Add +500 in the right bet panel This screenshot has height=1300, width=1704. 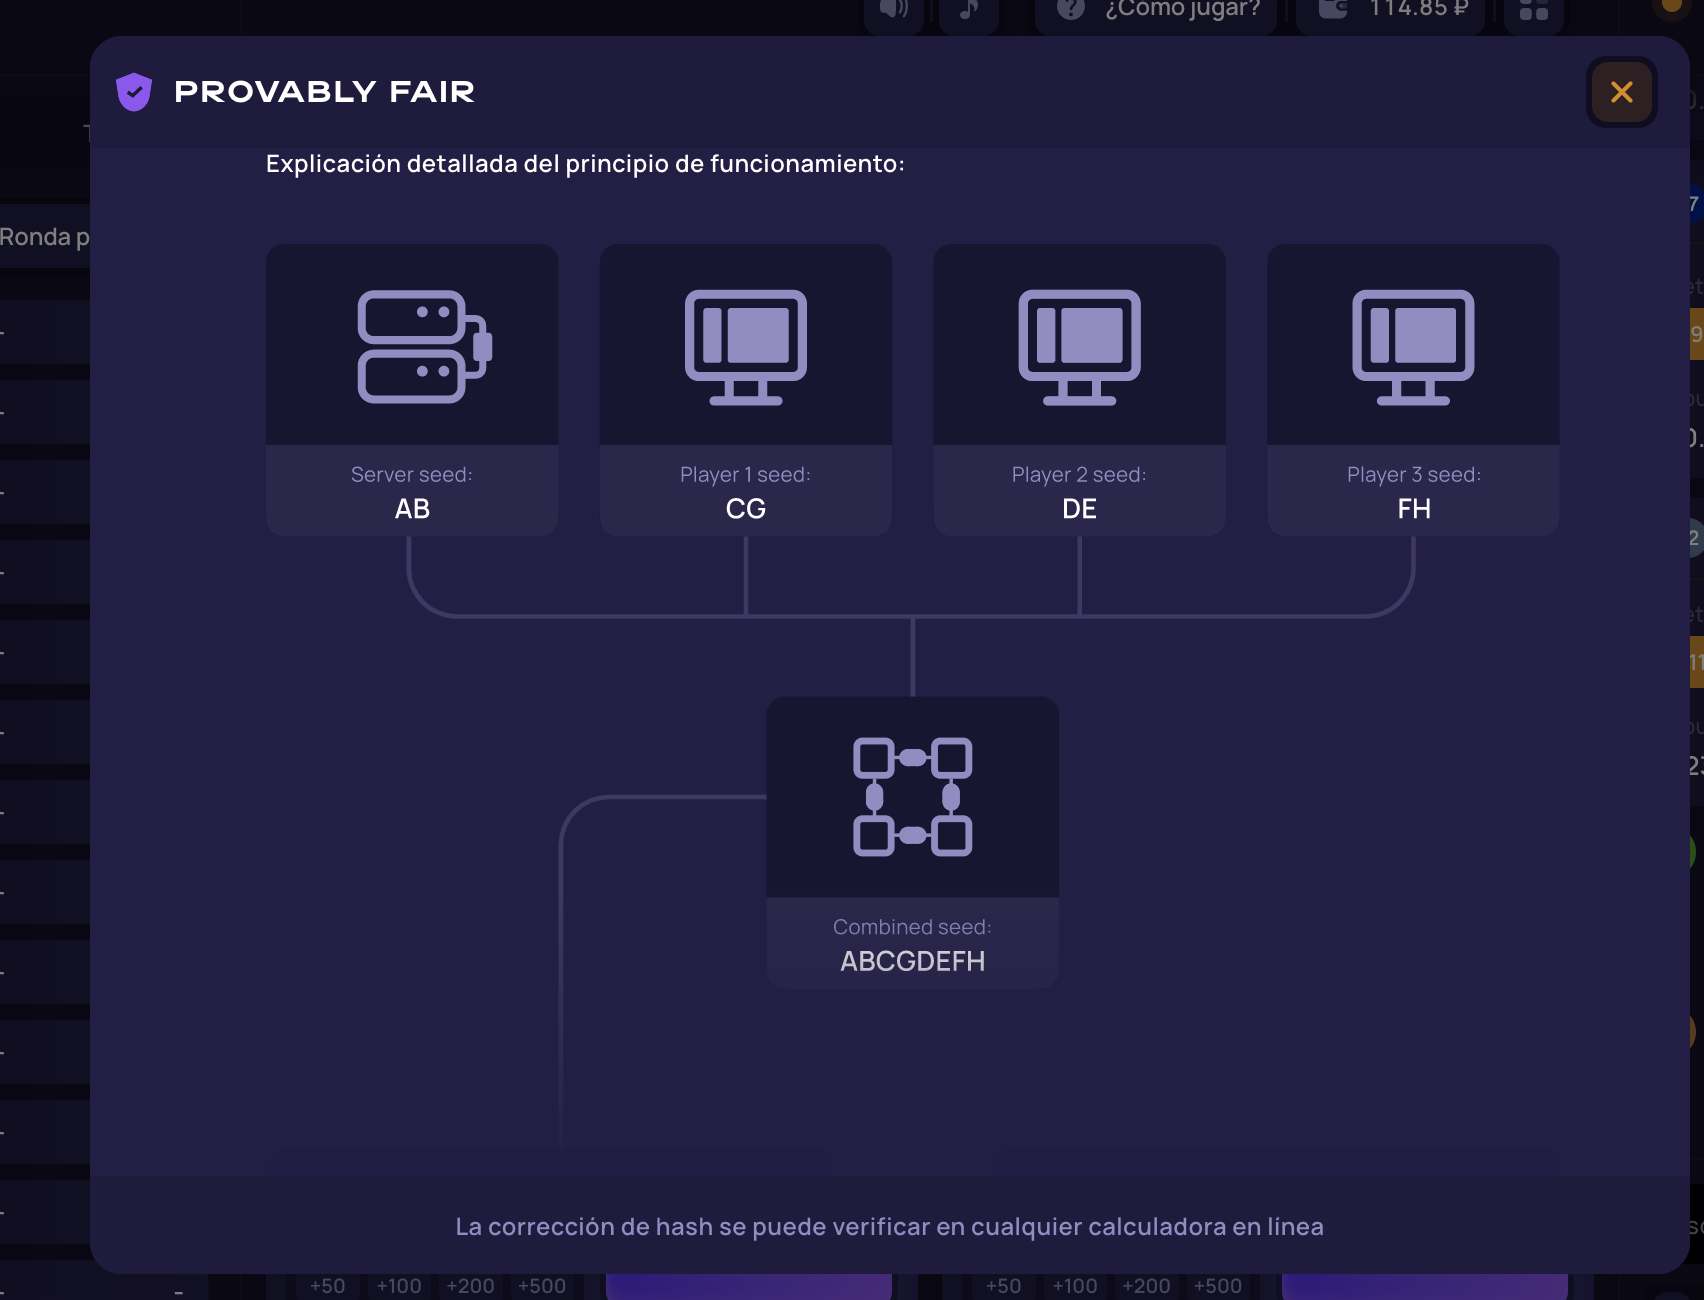point(1217,1286)
